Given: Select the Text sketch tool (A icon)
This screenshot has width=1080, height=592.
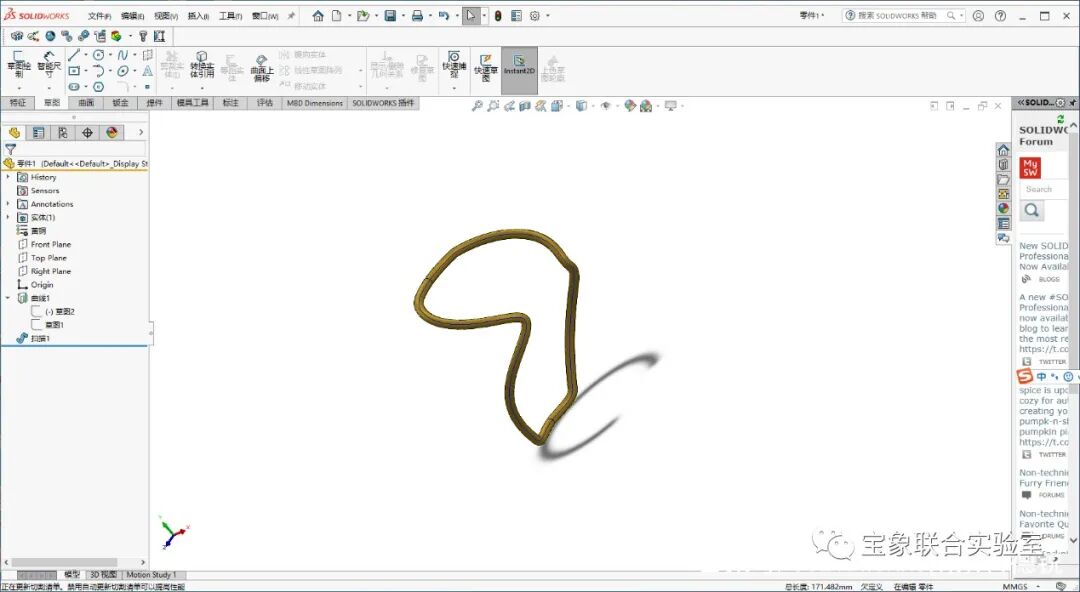Looking at the screenshot, I should coord(147,71).
